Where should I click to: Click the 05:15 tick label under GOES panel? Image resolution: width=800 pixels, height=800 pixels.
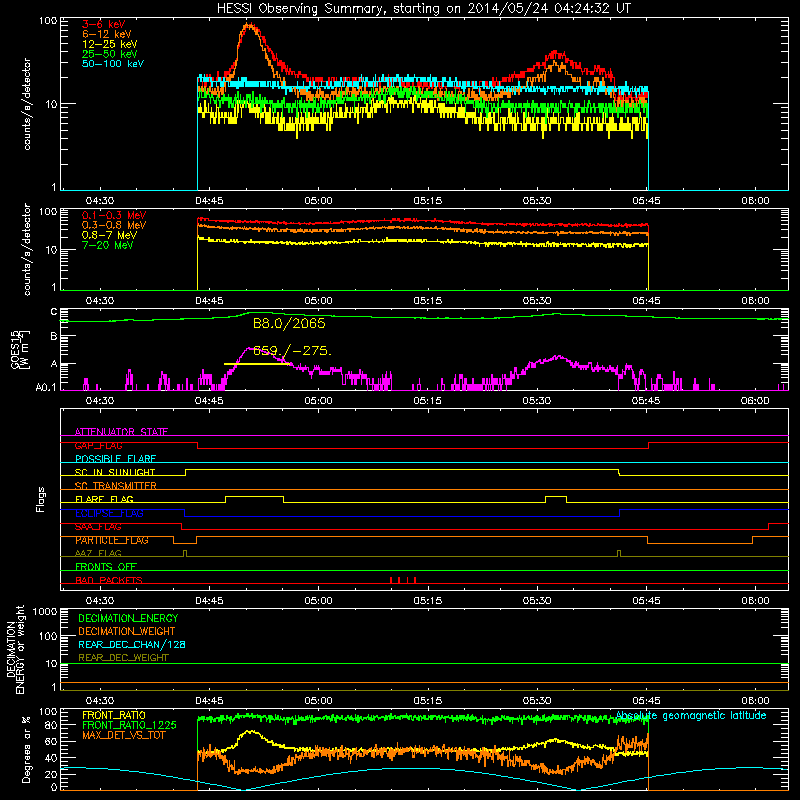[x=428, y=401]
